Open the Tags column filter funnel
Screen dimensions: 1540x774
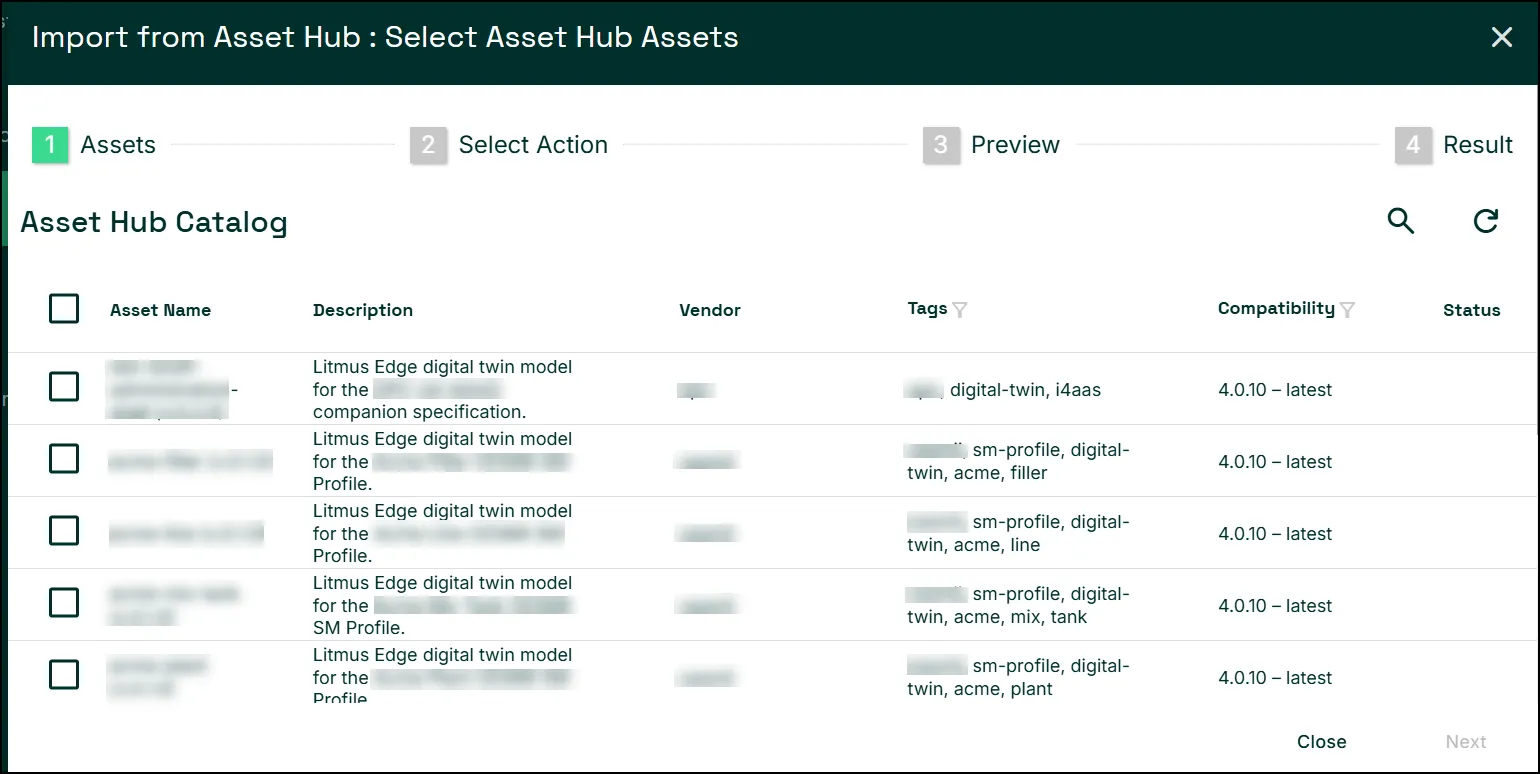pyautogui.click(x=960, y=310)
